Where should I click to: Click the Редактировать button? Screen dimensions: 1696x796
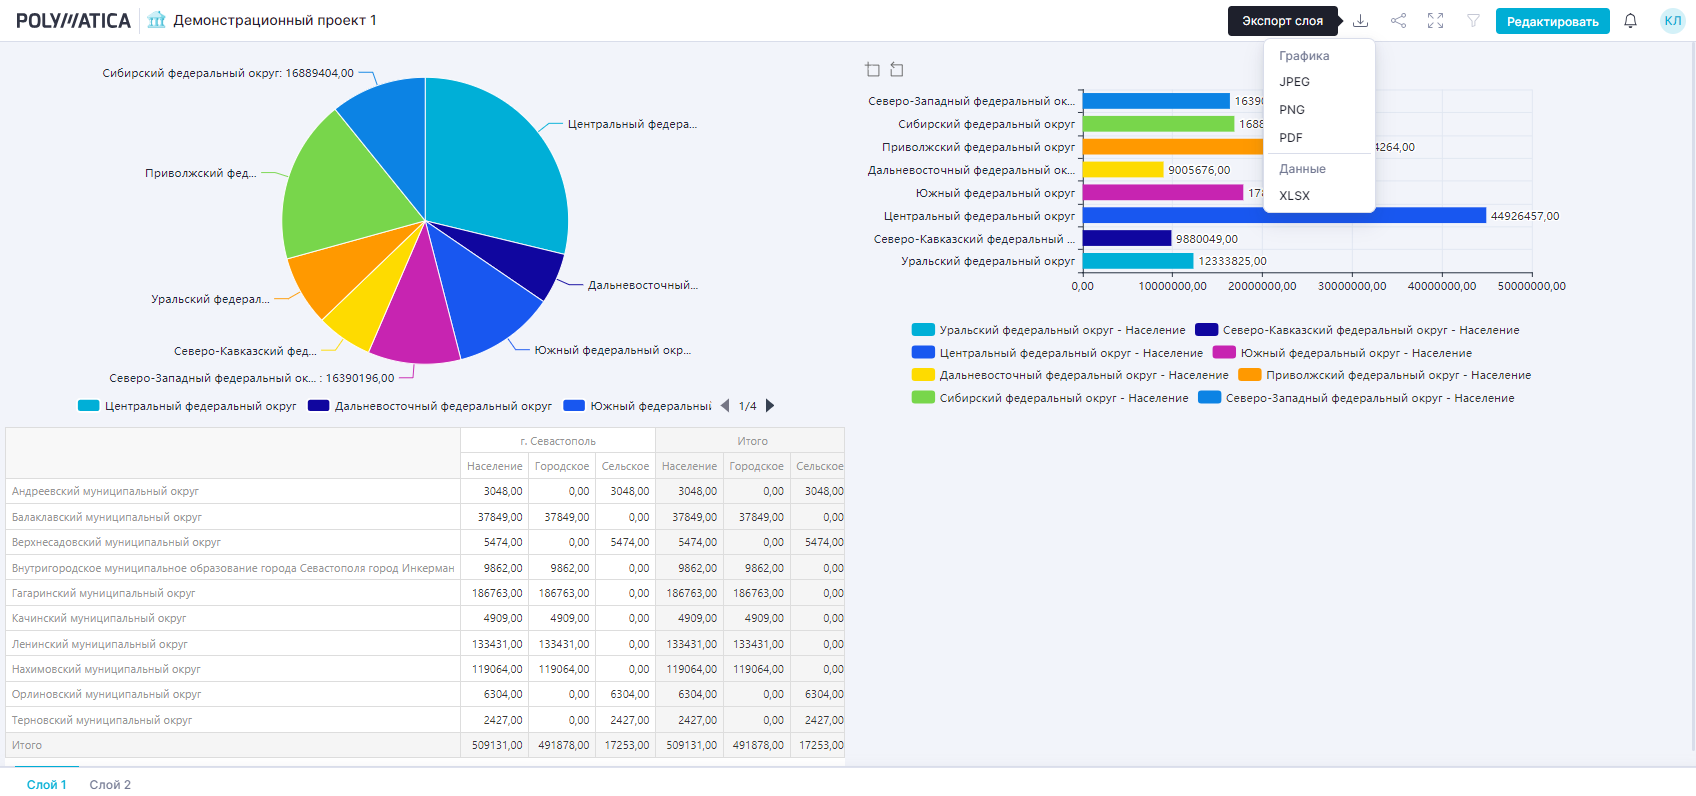pyautogui.click(x=1552, y=21)
